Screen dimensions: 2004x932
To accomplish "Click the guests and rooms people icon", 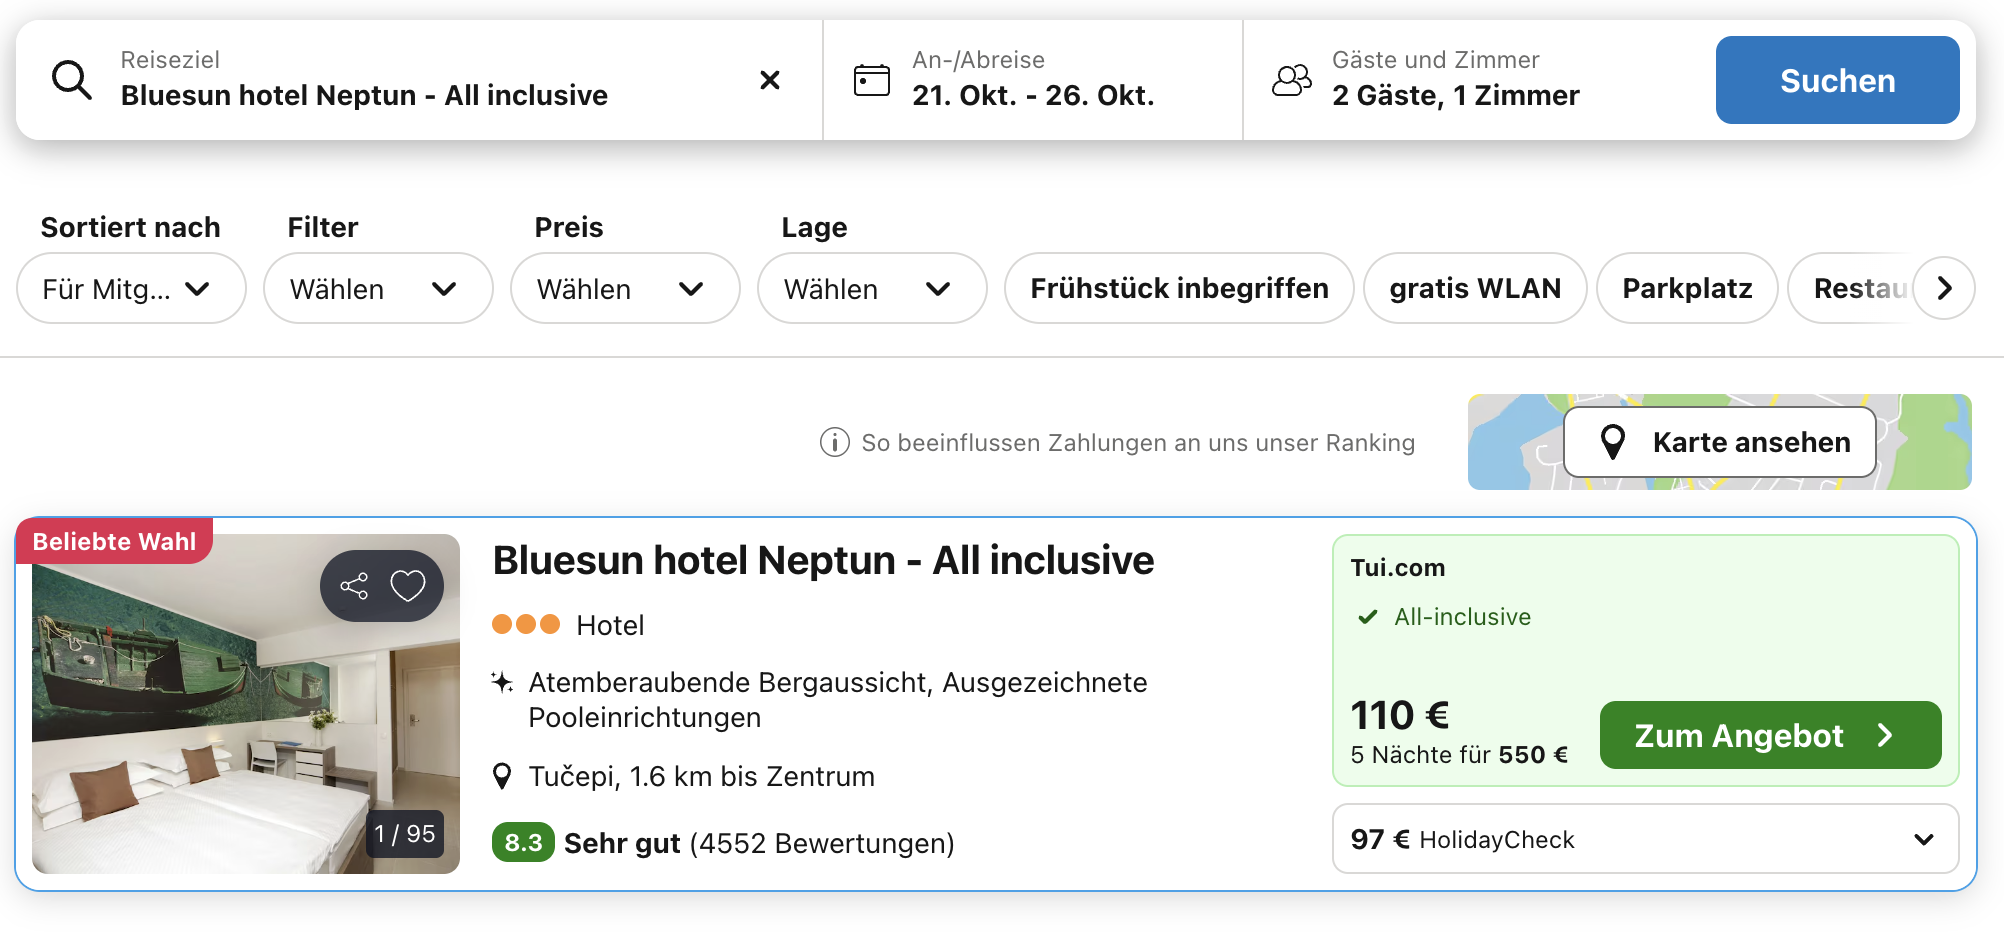I will coord(1291,80).
